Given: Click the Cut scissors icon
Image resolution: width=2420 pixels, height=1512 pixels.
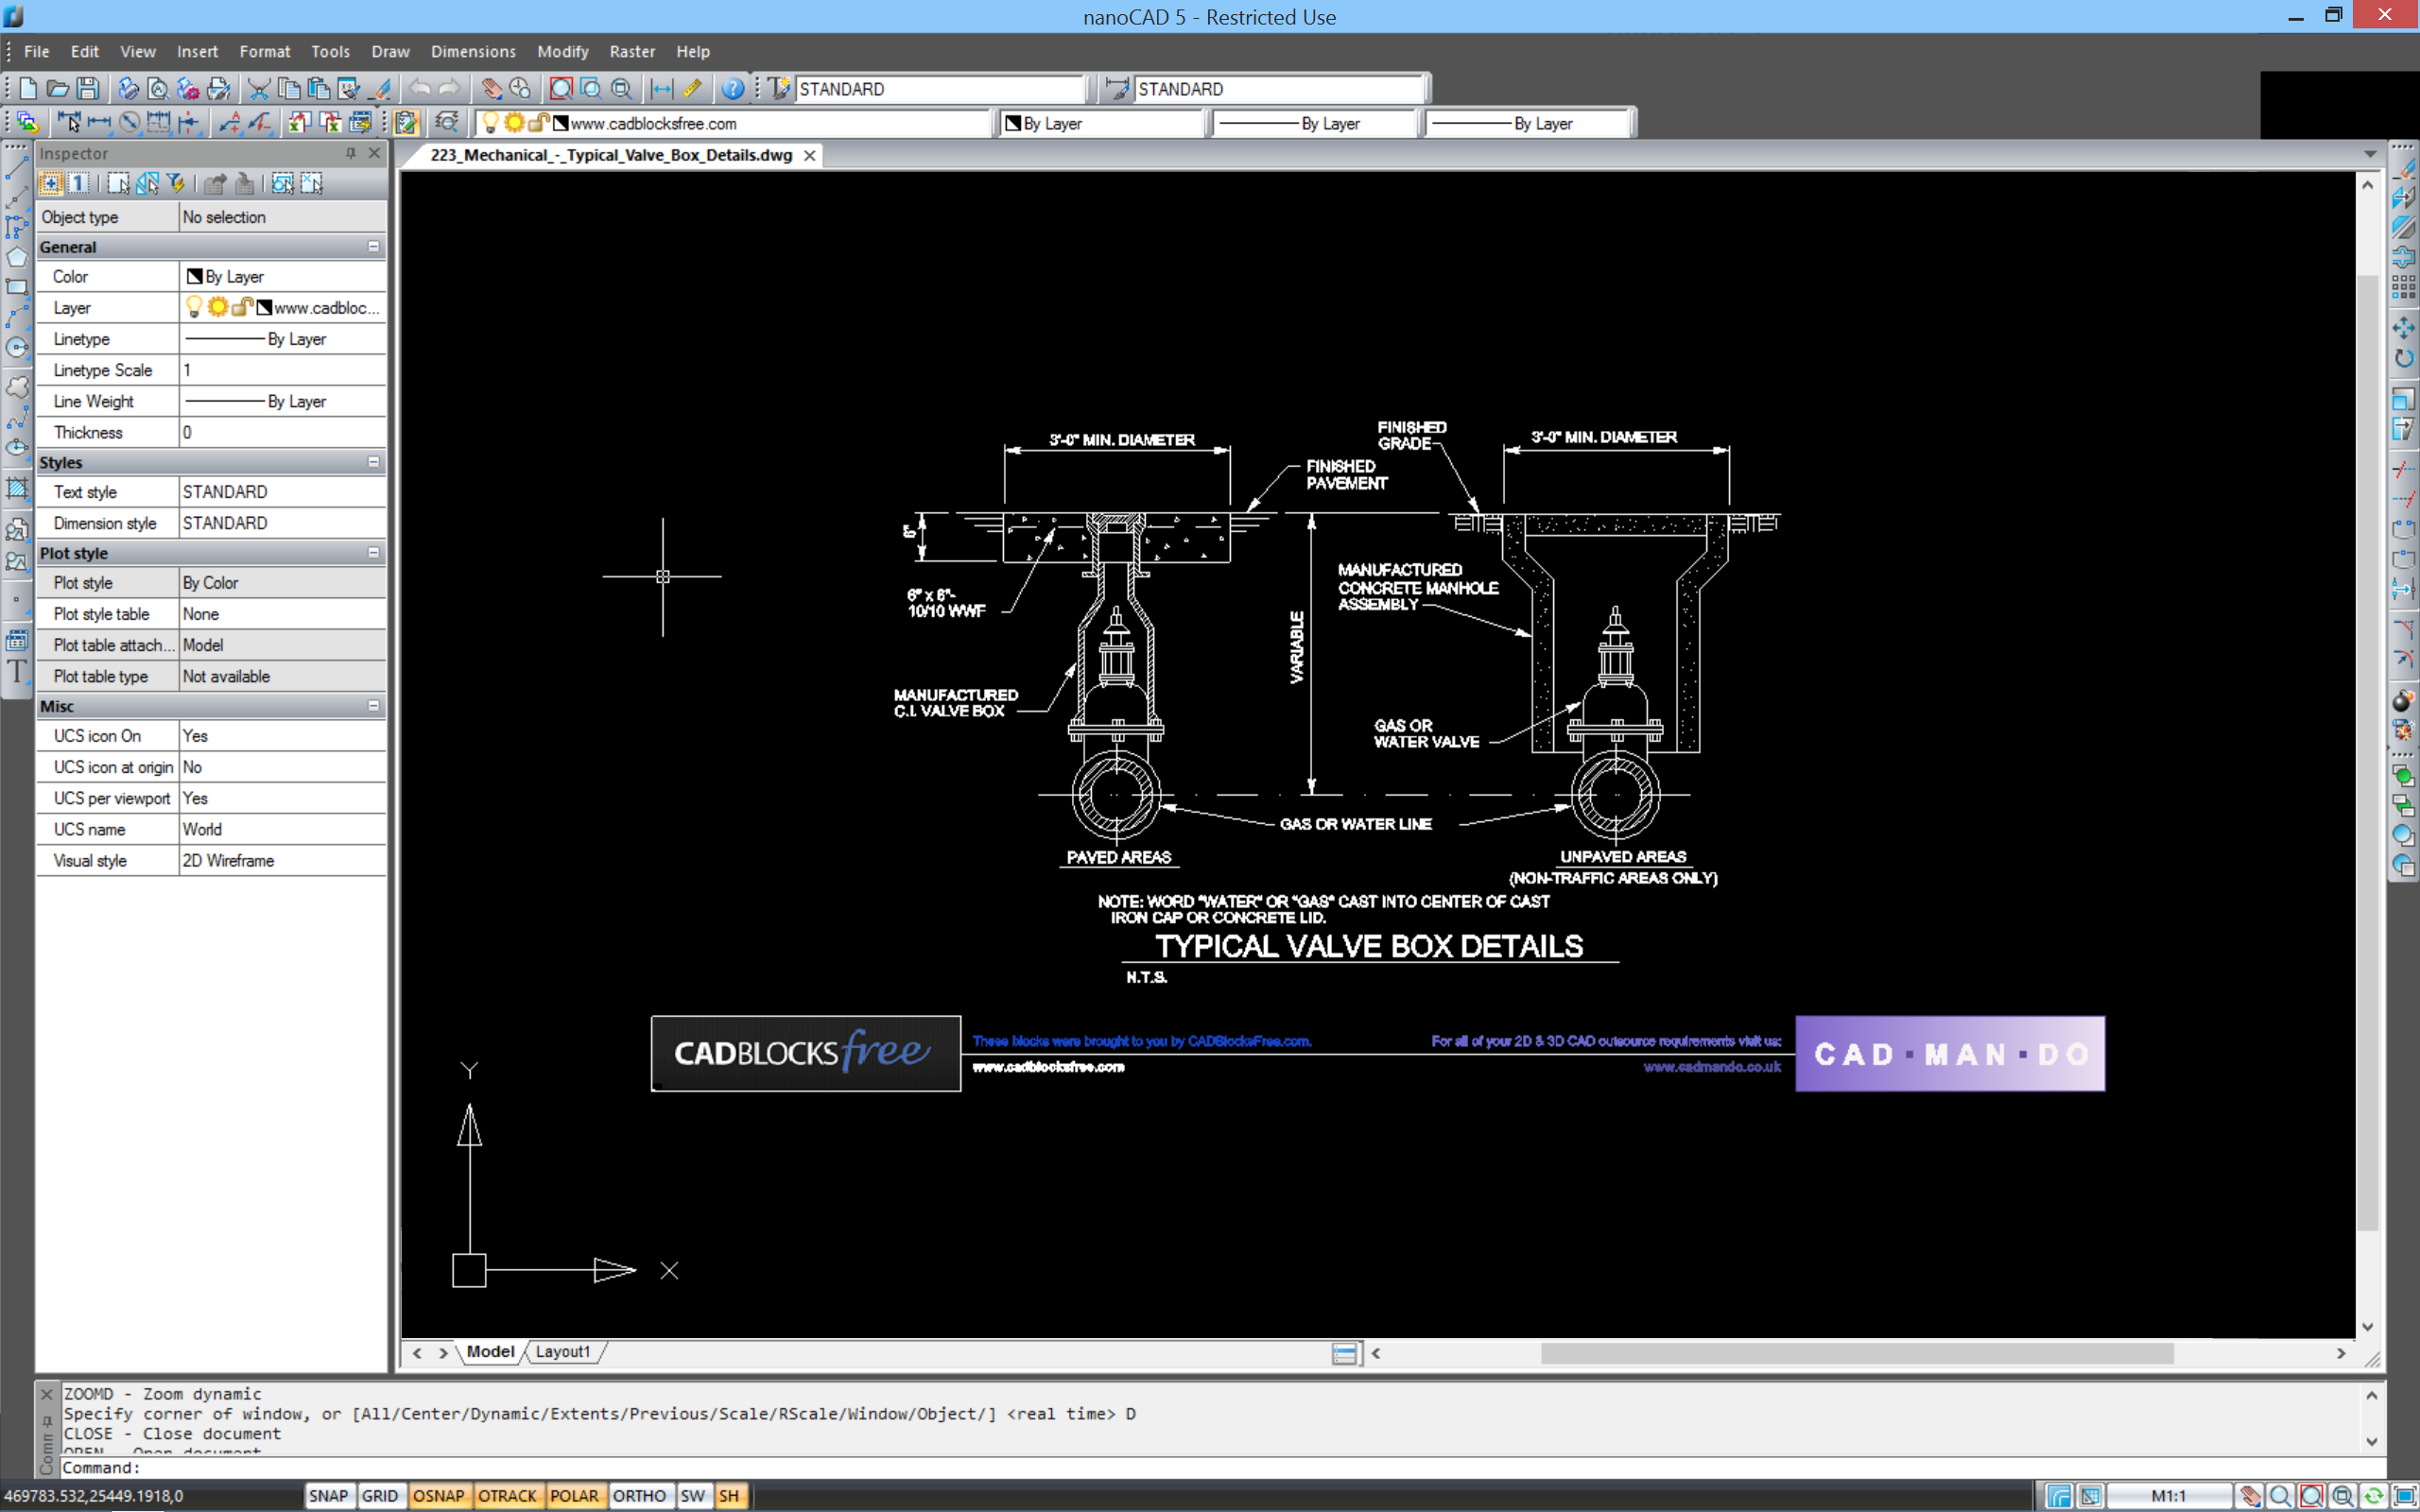Looking at the screenshot, I should pos(258,88).
